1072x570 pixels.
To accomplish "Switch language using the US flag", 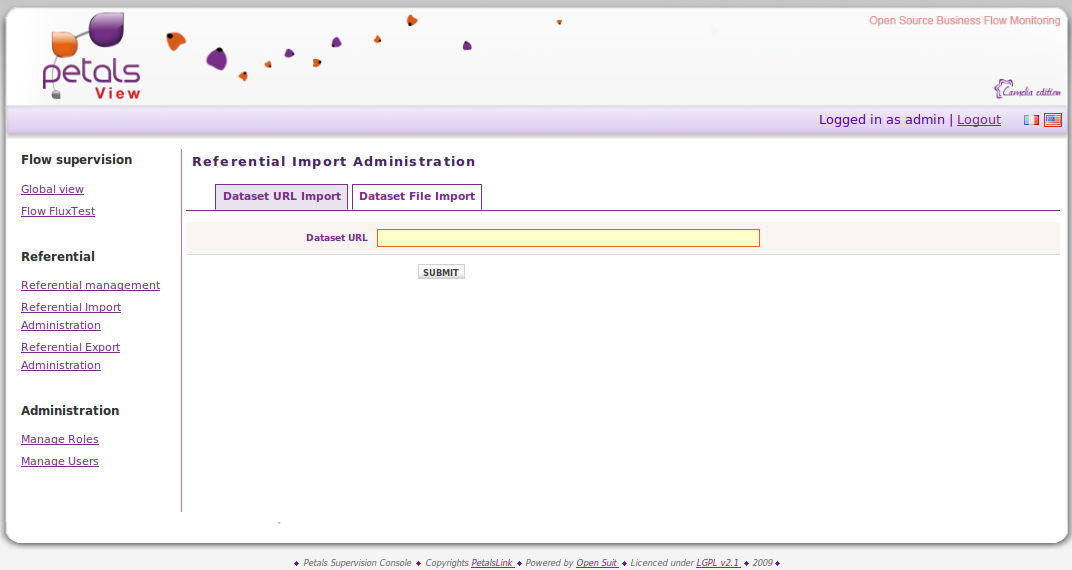I will (1053, 120).
